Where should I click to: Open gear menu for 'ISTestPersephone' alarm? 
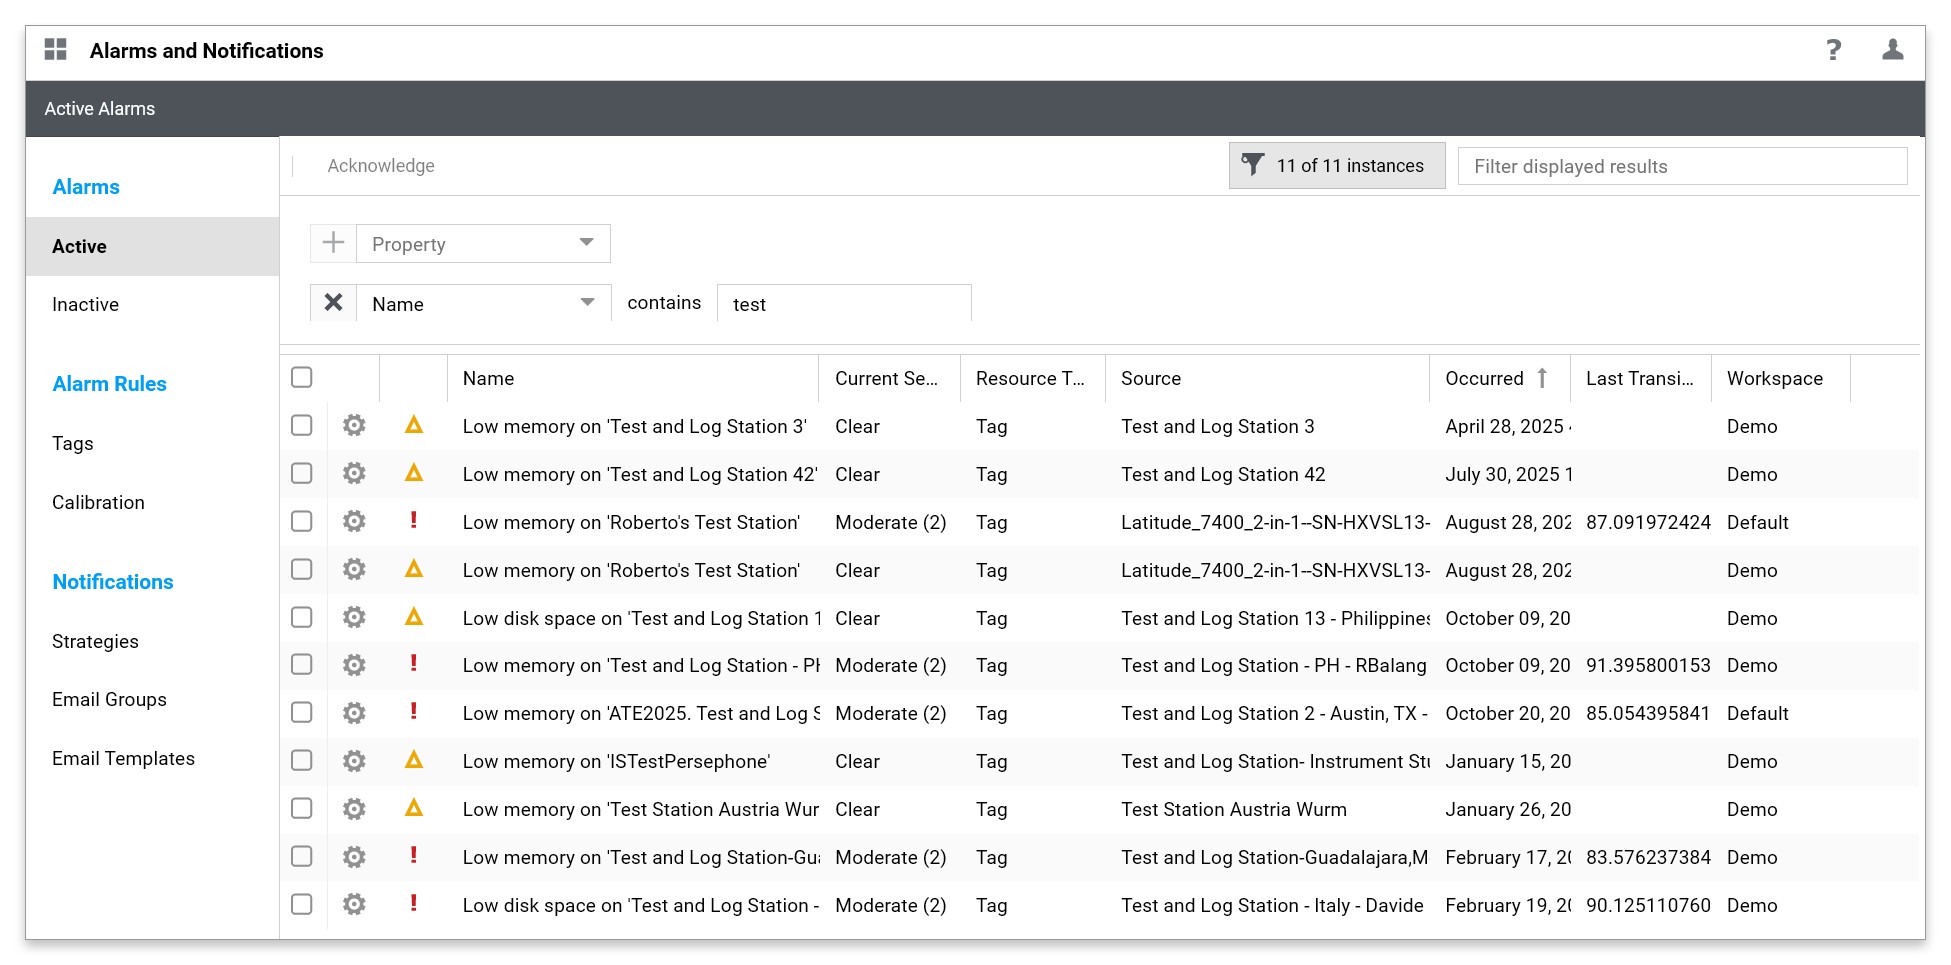(354, 761)
